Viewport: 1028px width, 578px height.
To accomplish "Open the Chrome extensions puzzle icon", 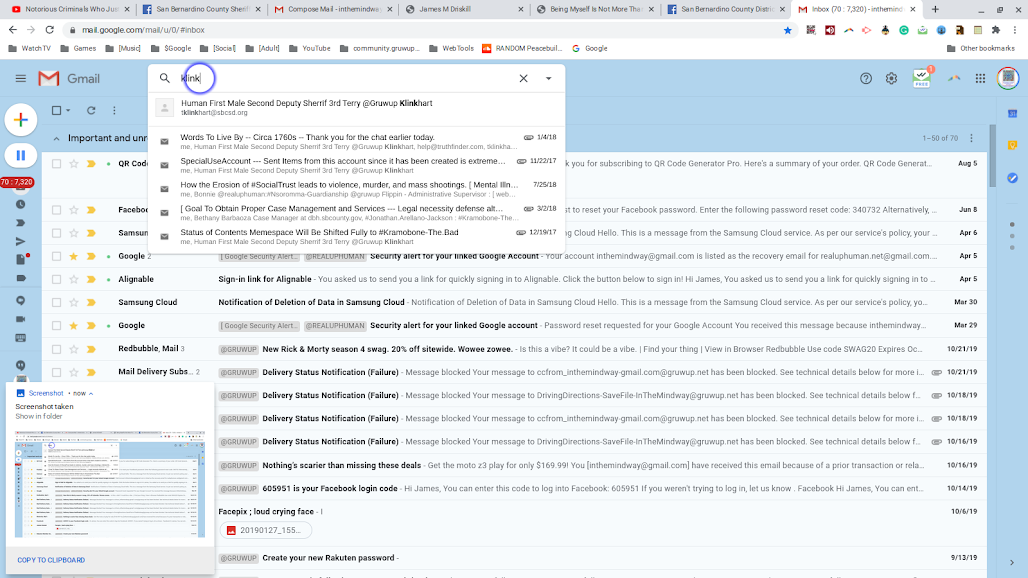I will tap(996, 30).
